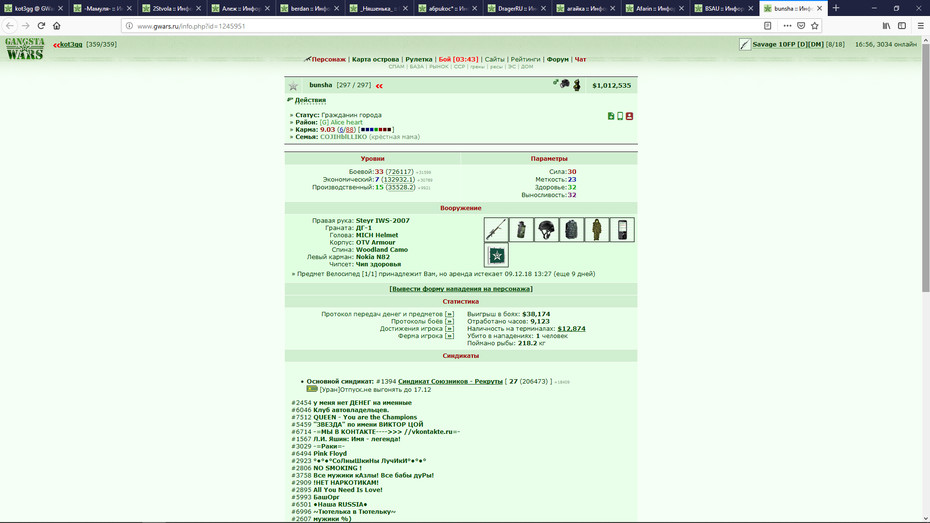Open Чат in the top menu
The width and height of the screenshot is (930, 523).
[x=580, y=59]
